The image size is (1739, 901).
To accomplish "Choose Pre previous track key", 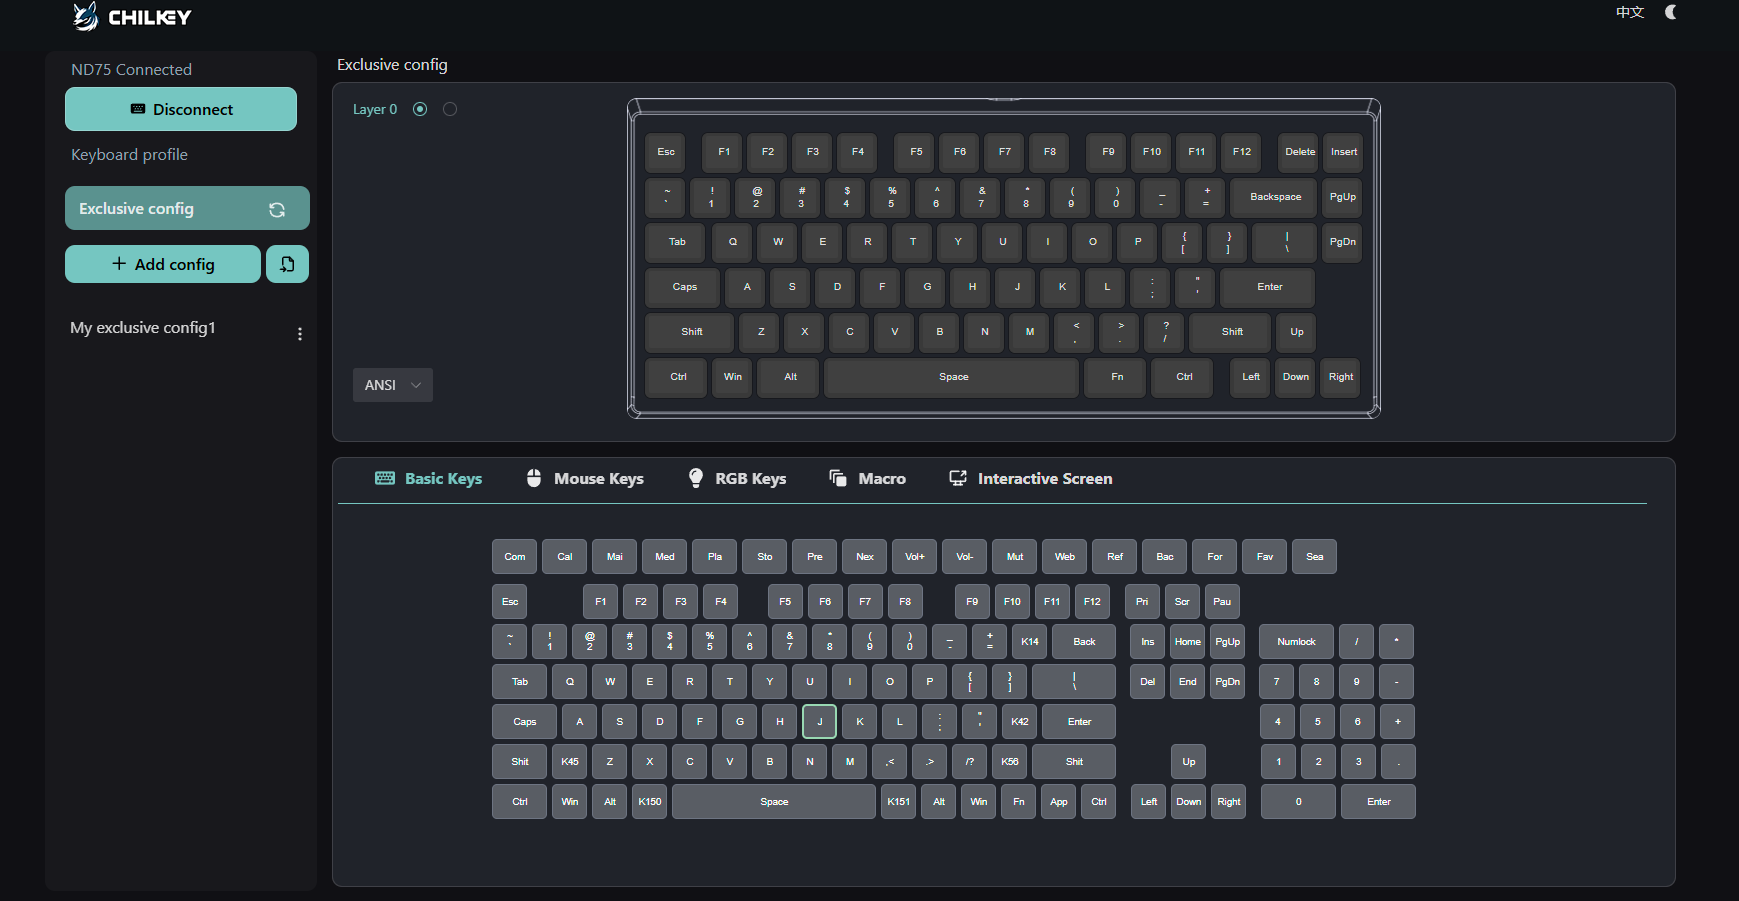I will click(815, 557).
